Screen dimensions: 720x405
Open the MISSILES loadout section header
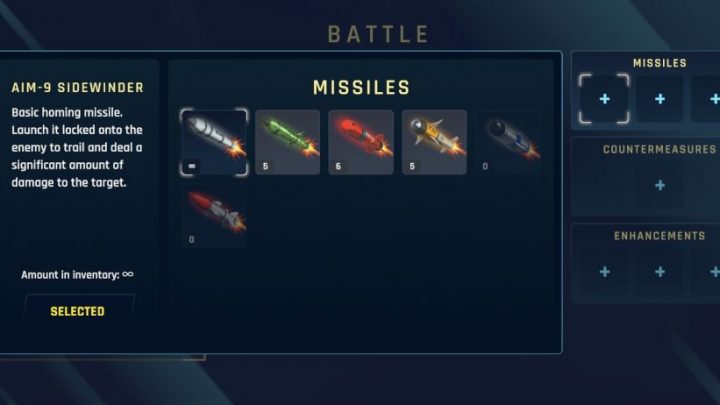[659, 63]
